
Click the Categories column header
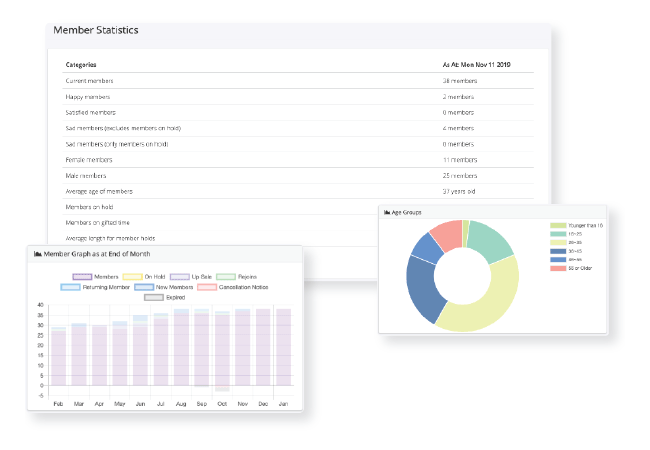coord(81,65)
